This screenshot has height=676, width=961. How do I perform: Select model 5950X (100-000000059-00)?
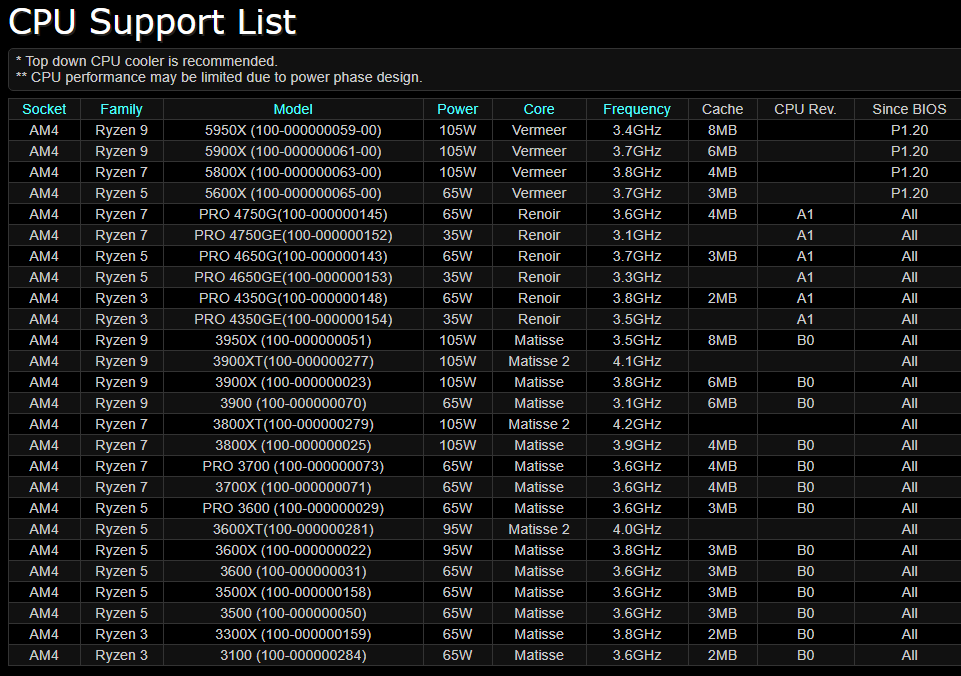293,130
